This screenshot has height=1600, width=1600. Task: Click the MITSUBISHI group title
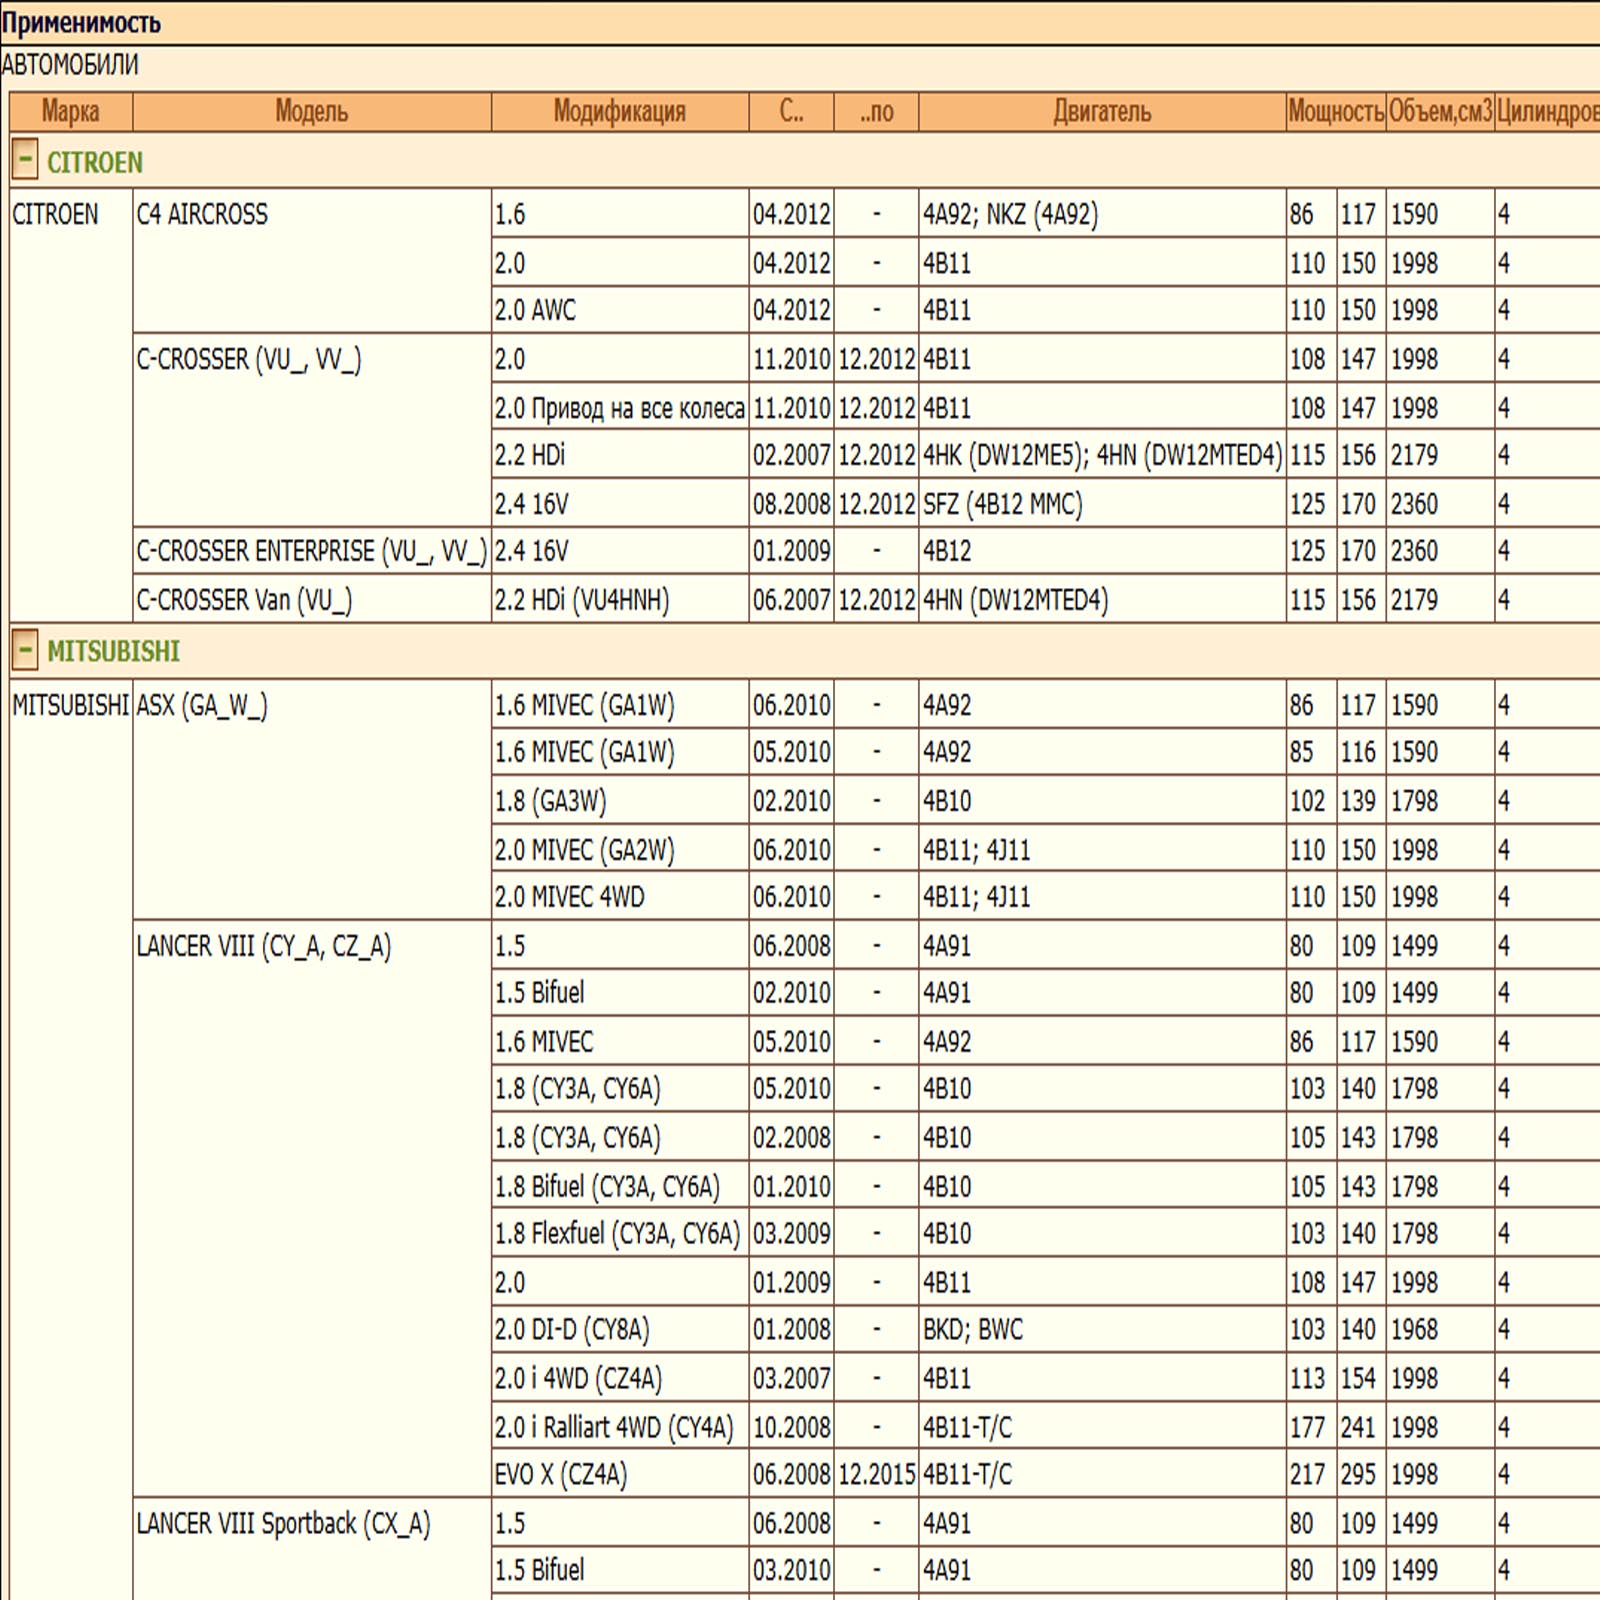pos(113,651)
